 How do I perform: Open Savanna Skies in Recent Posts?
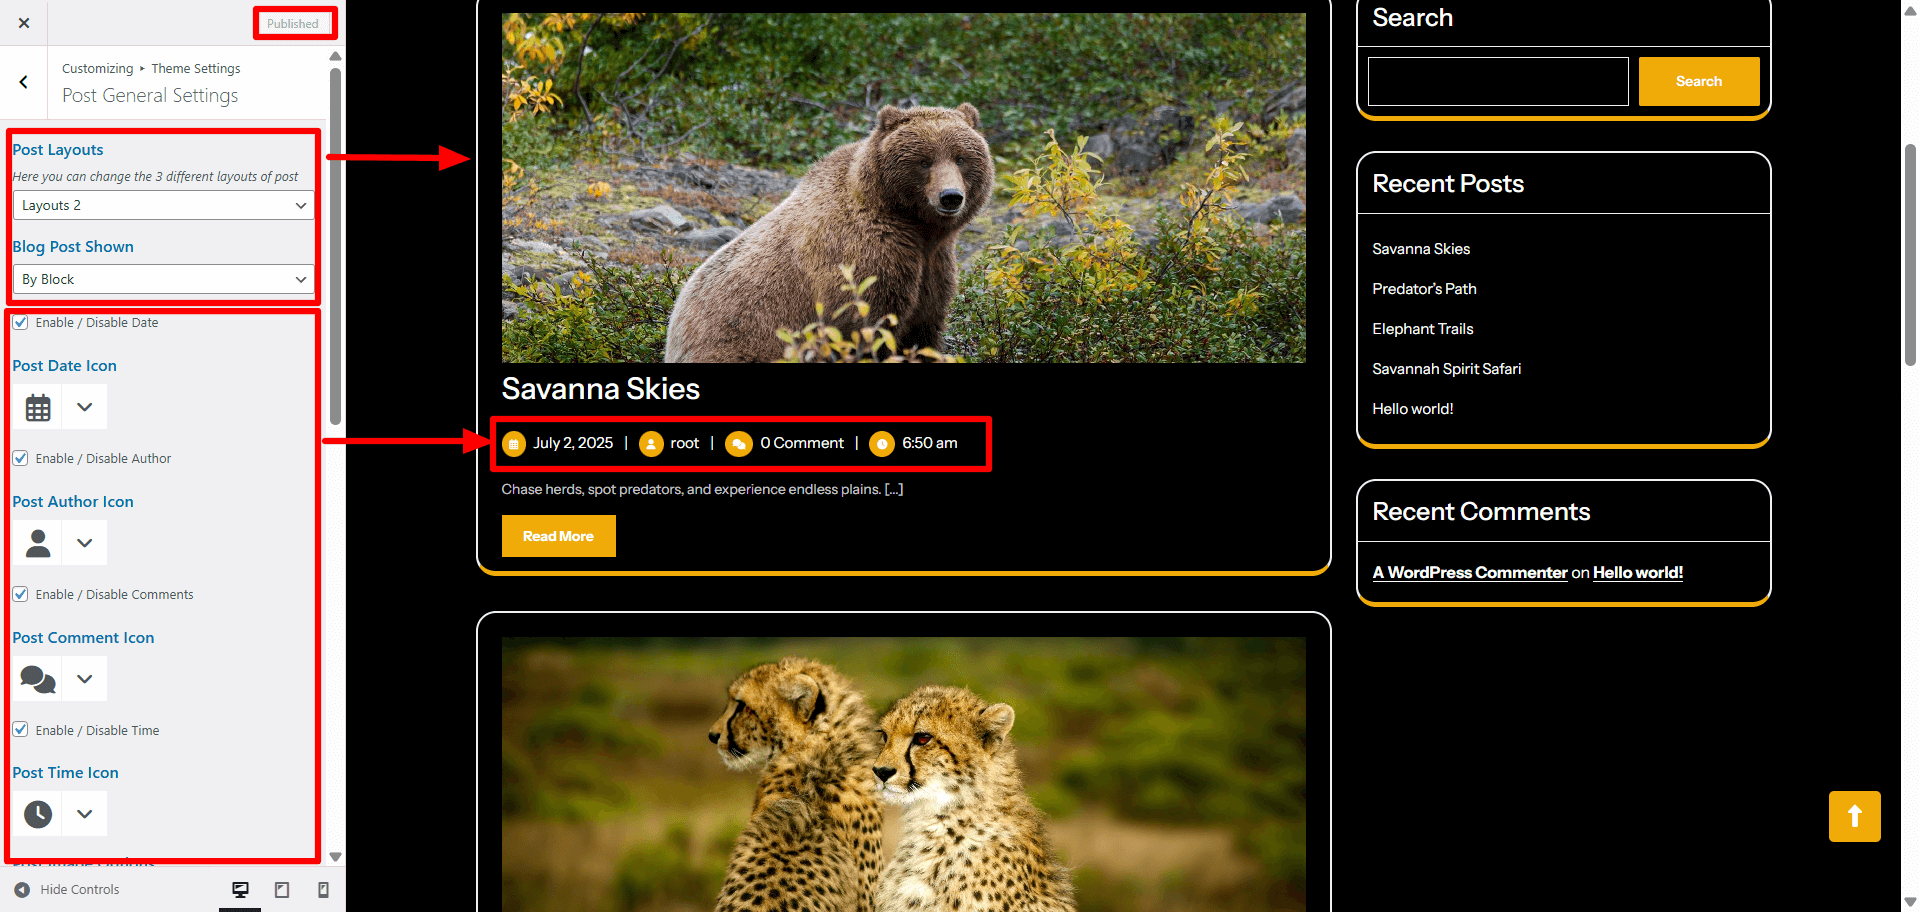click(1421, 249)
